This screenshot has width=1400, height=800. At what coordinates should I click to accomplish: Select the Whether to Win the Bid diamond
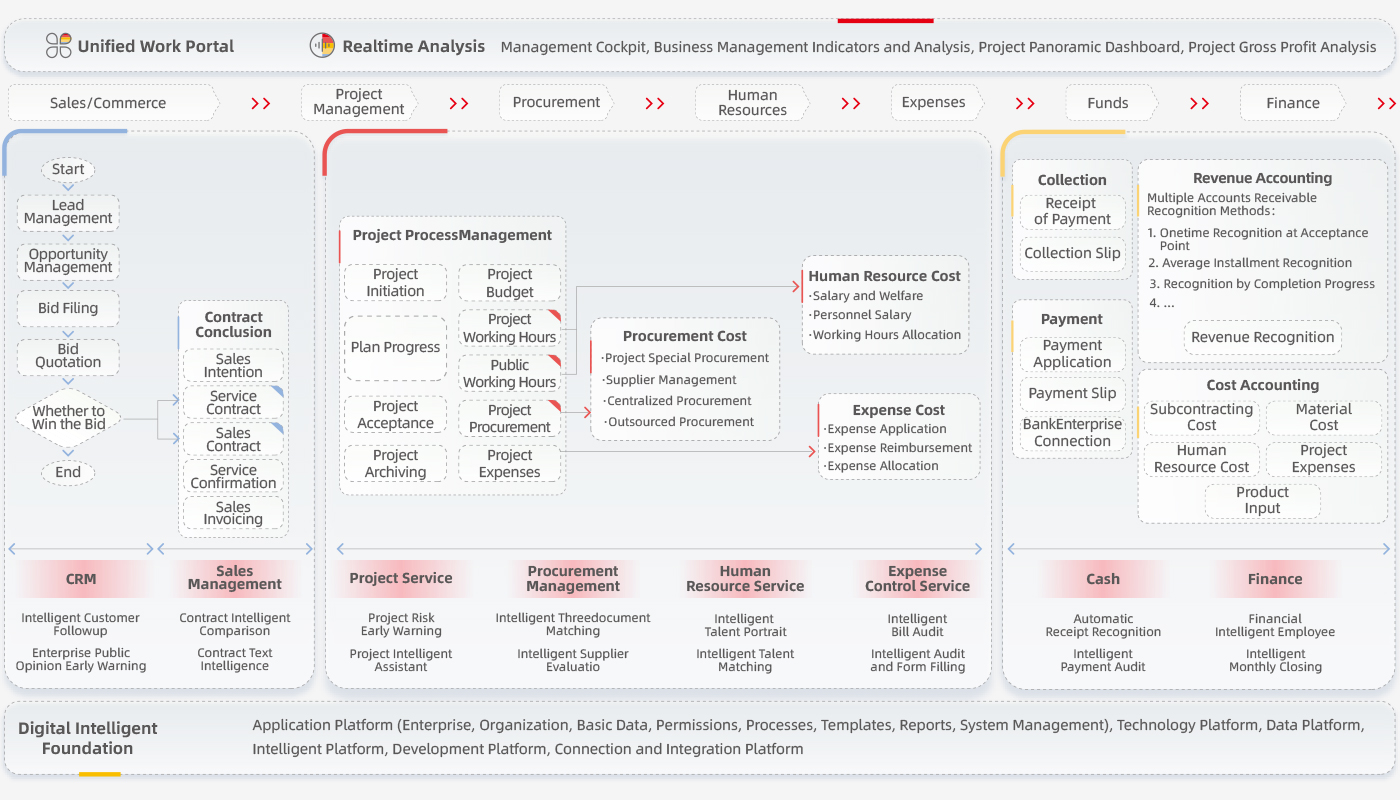(68, 418)
